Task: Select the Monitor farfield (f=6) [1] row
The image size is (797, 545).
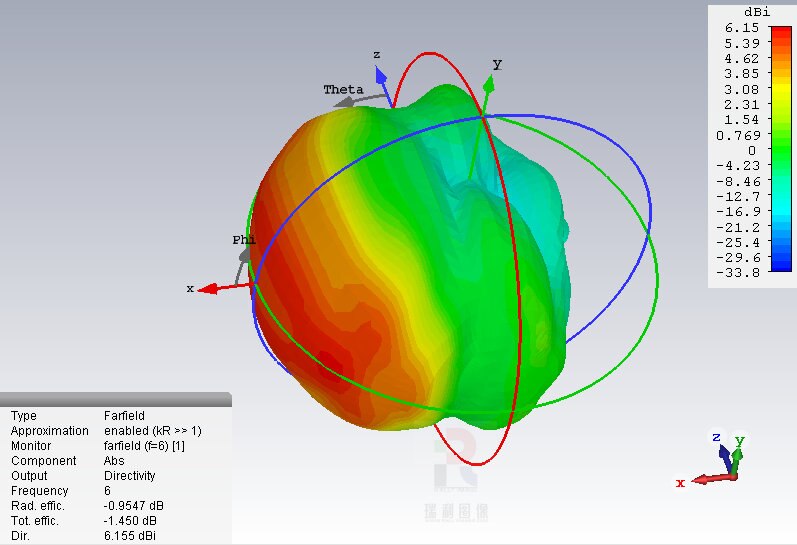Action: (115, 446)
